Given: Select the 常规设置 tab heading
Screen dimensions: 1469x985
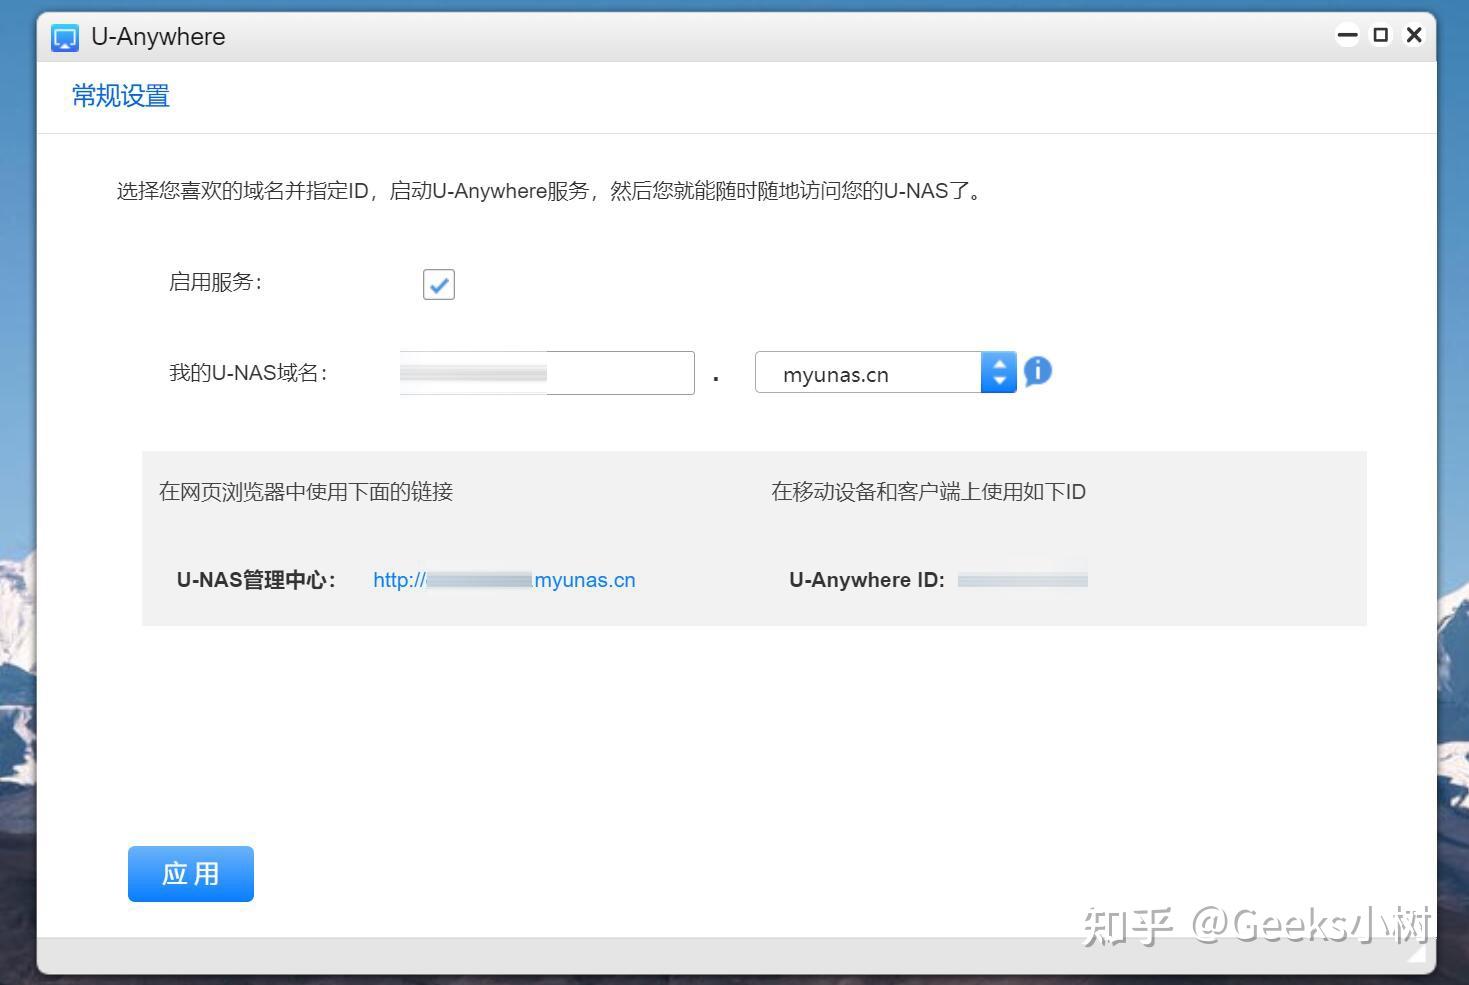Looking at the screenshot, I should coord(121,96).
